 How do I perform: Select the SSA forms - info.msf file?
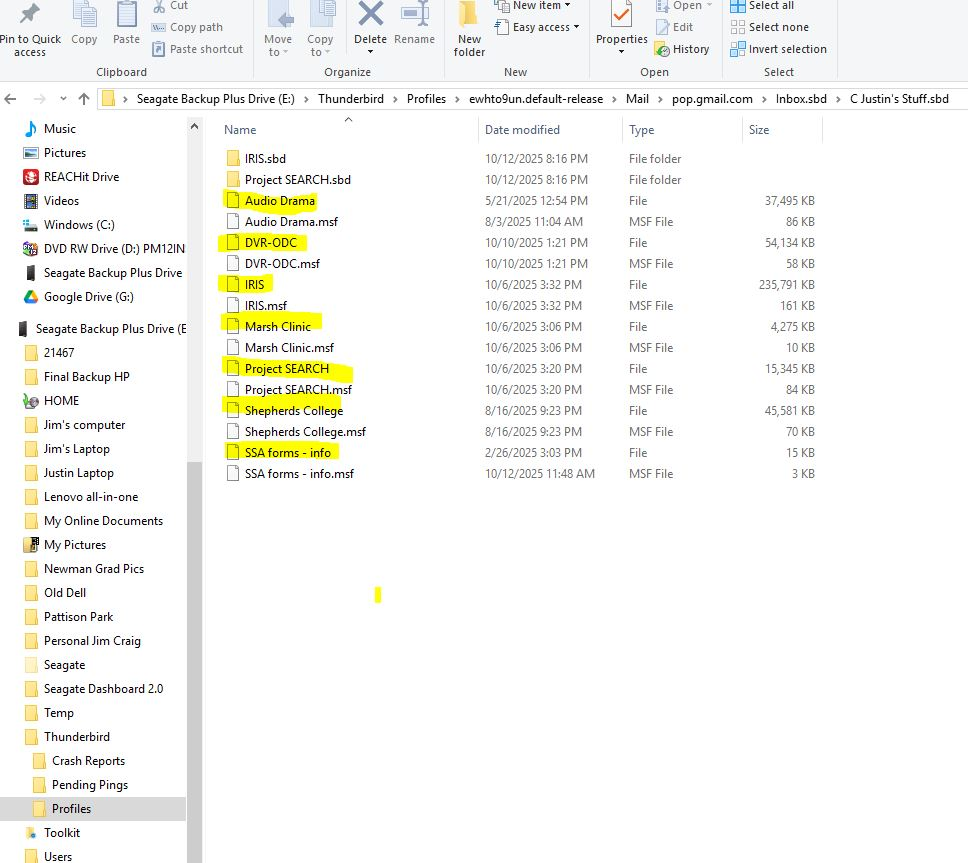point(299,473)
